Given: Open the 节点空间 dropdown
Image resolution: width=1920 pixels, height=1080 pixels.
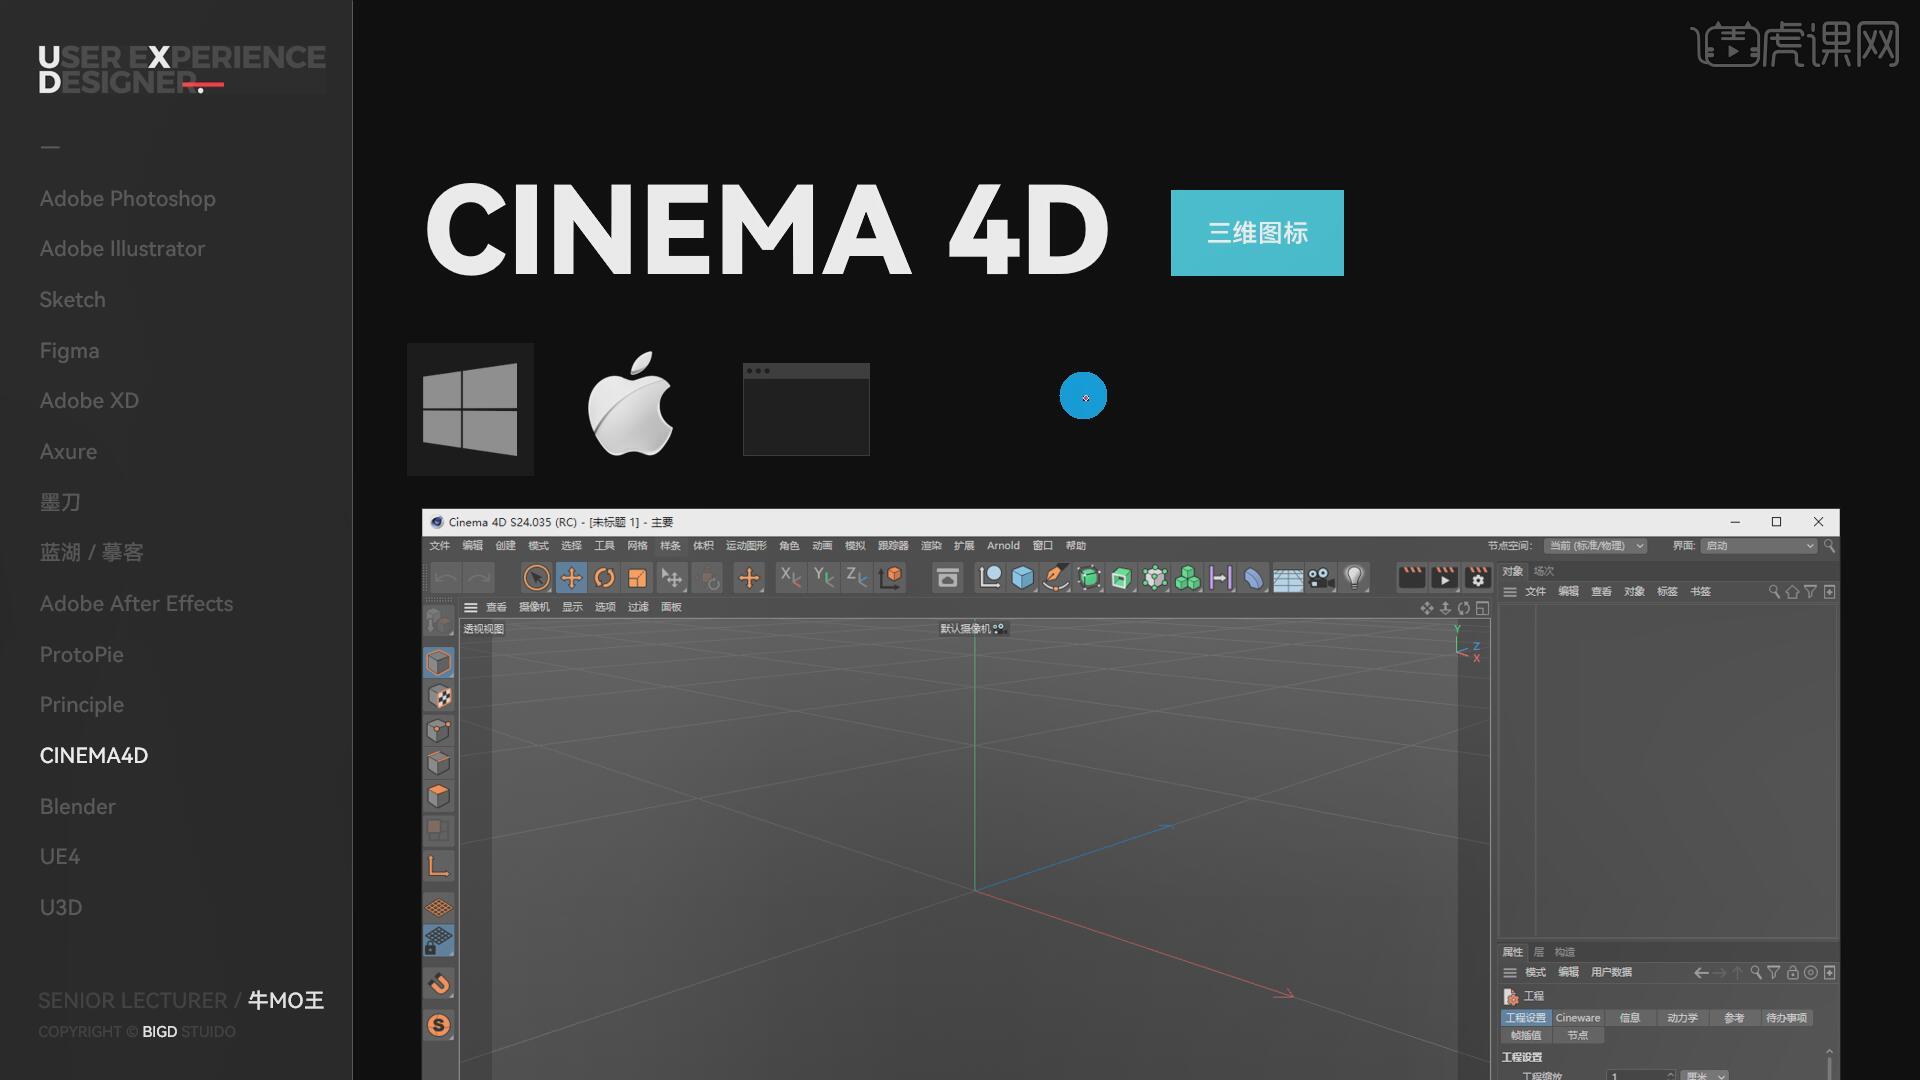Looking at the screenshot, I should pyautogui.click(x=1595, y=546).
